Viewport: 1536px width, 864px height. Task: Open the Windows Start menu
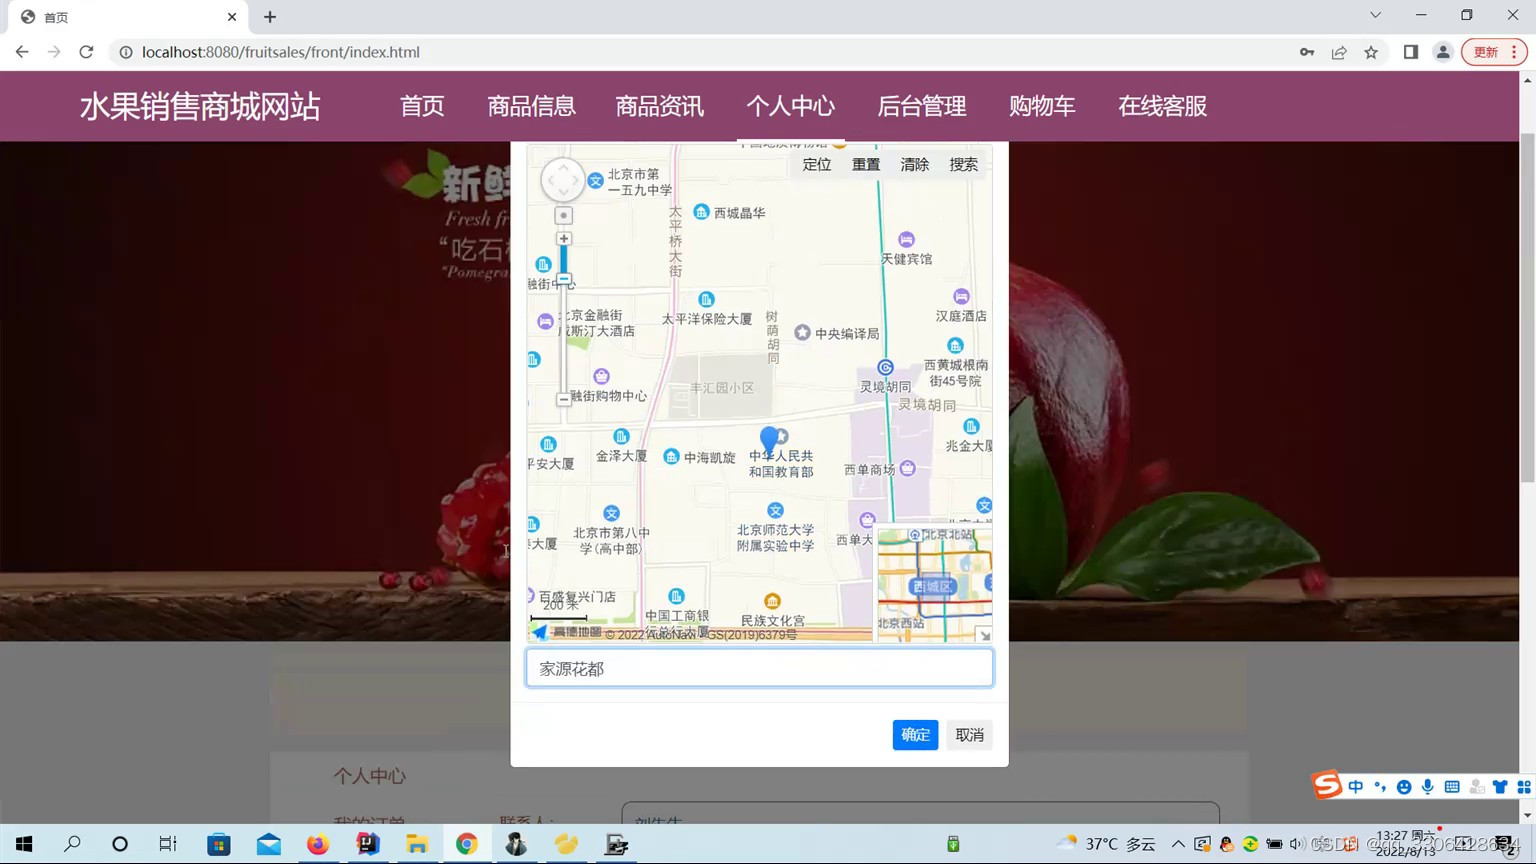tap(24, 844)
